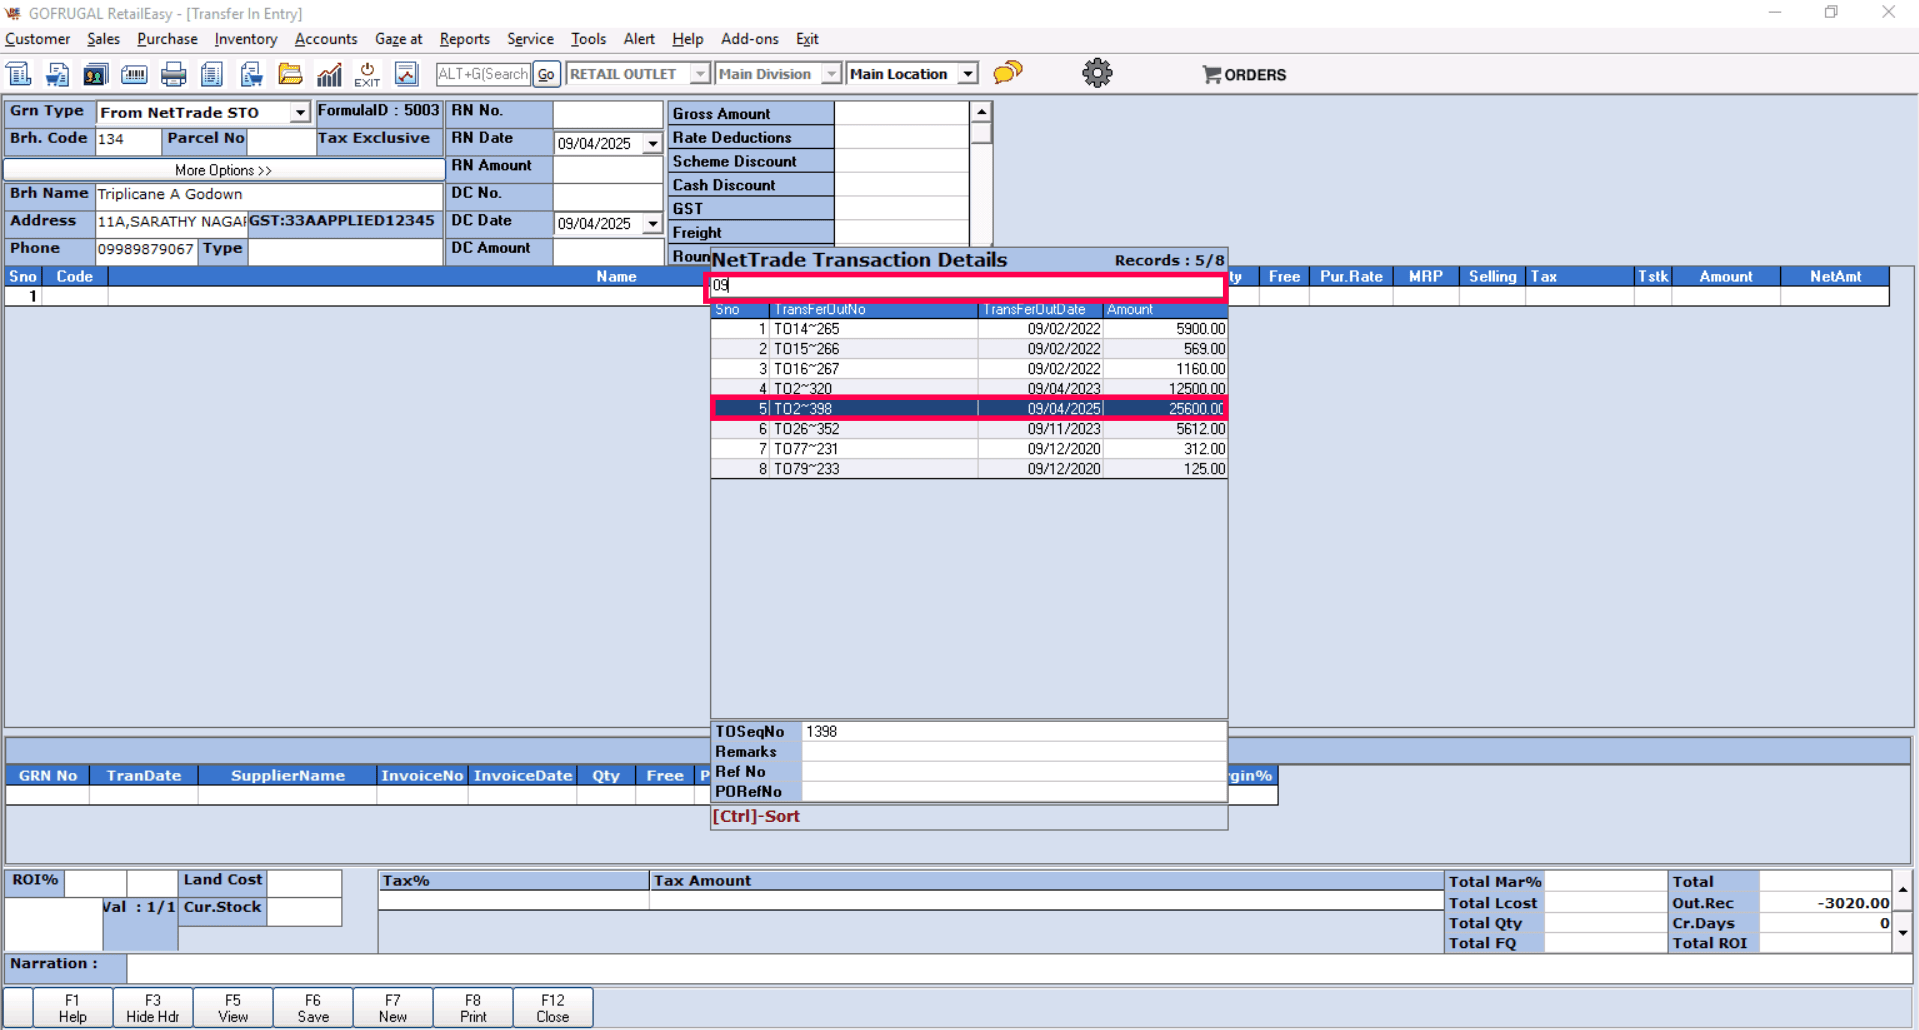This screenshot has height=1030, width=1919.
Task: Click the calculator/billing icon in toolbar
Action: point(19,74)
